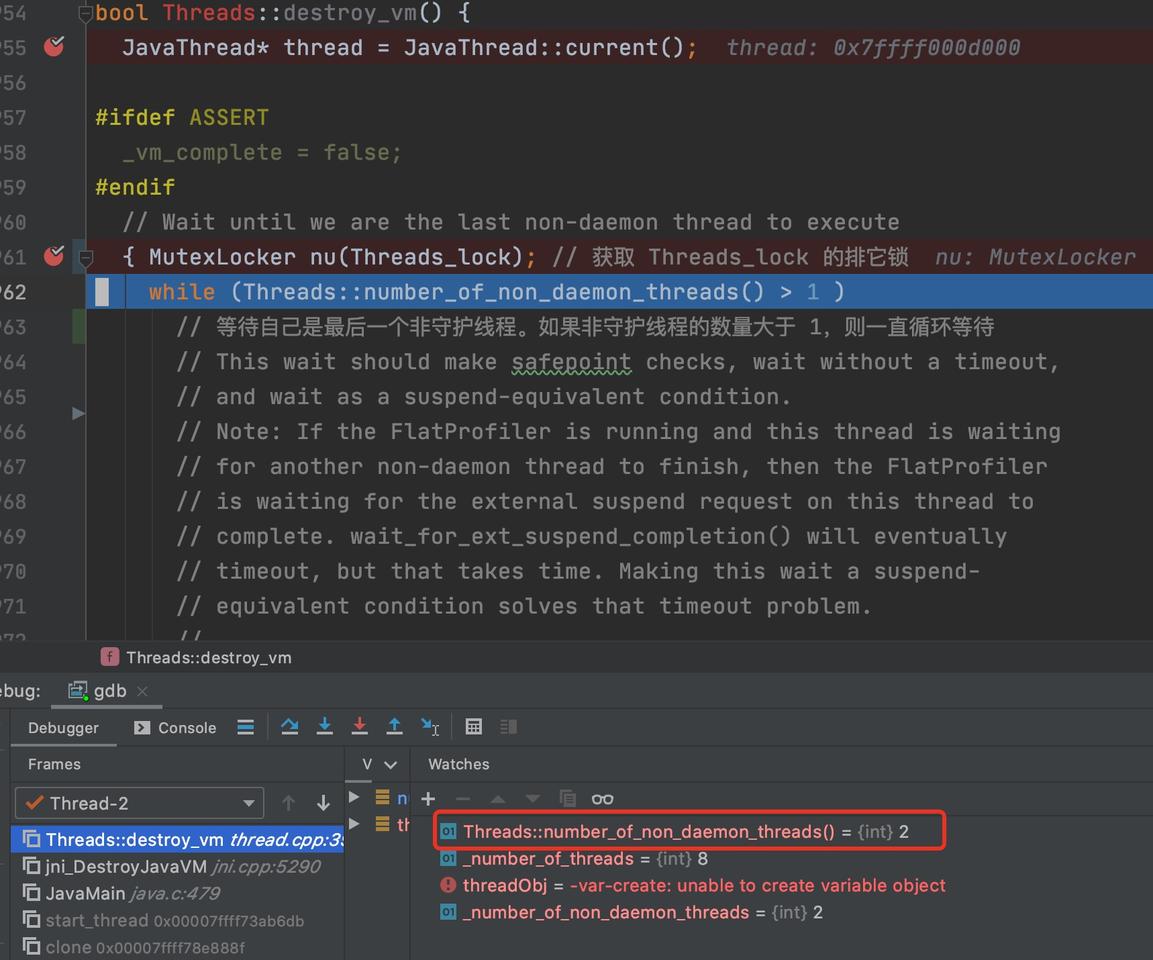Select the _number_of_threads = 8 watch
Screen dimensions: 1153x960
(x=574, y=859)
